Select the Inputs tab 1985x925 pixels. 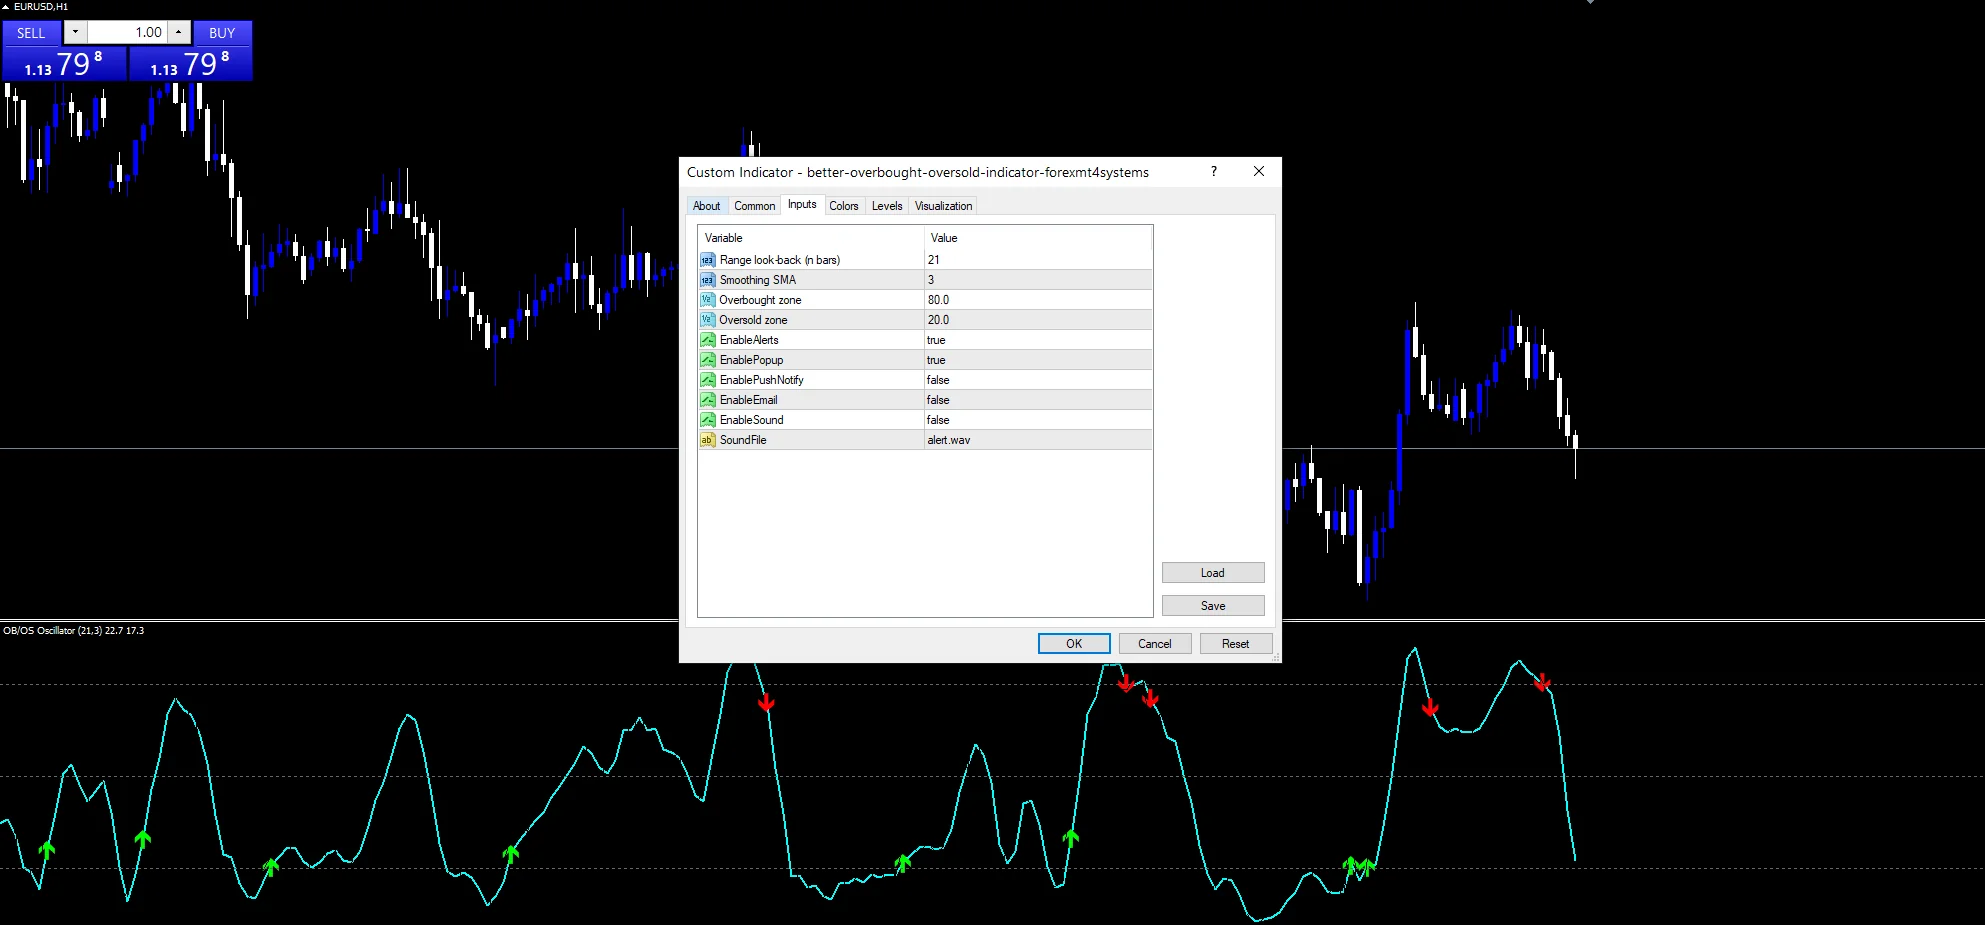[x=802, y=204]
